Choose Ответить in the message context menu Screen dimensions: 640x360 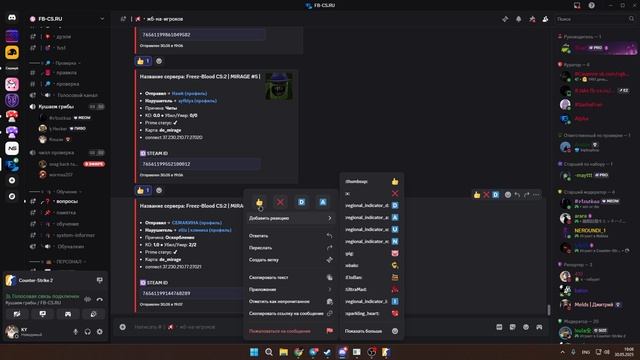[290, 236]
